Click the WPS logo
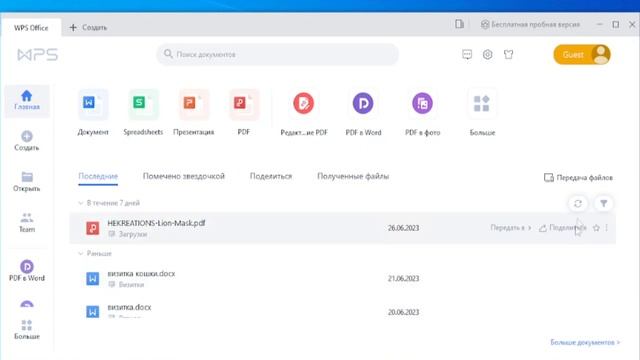This screenshot has width=640, height=360. (38, 54)
